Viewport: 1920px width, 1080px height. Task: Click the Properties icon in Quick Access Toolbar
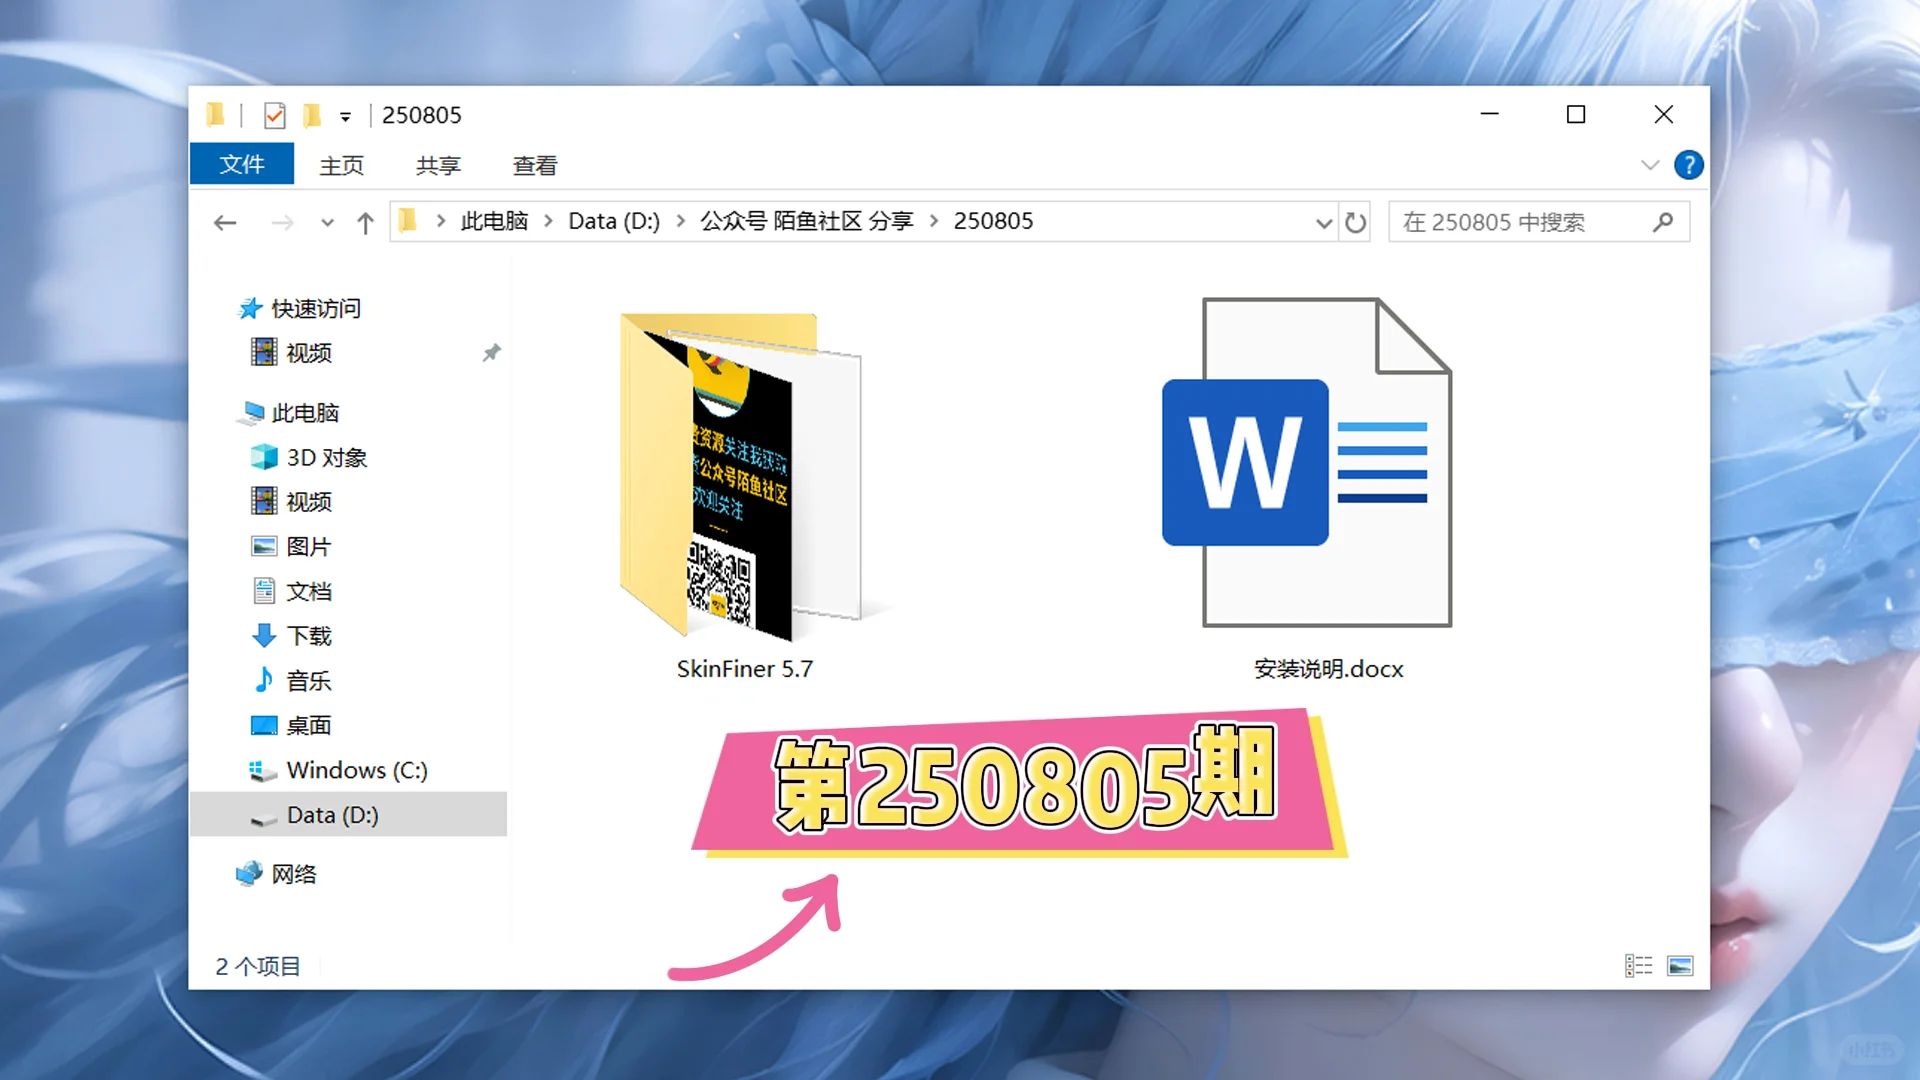pyautogui.click(x=273, y=115)
